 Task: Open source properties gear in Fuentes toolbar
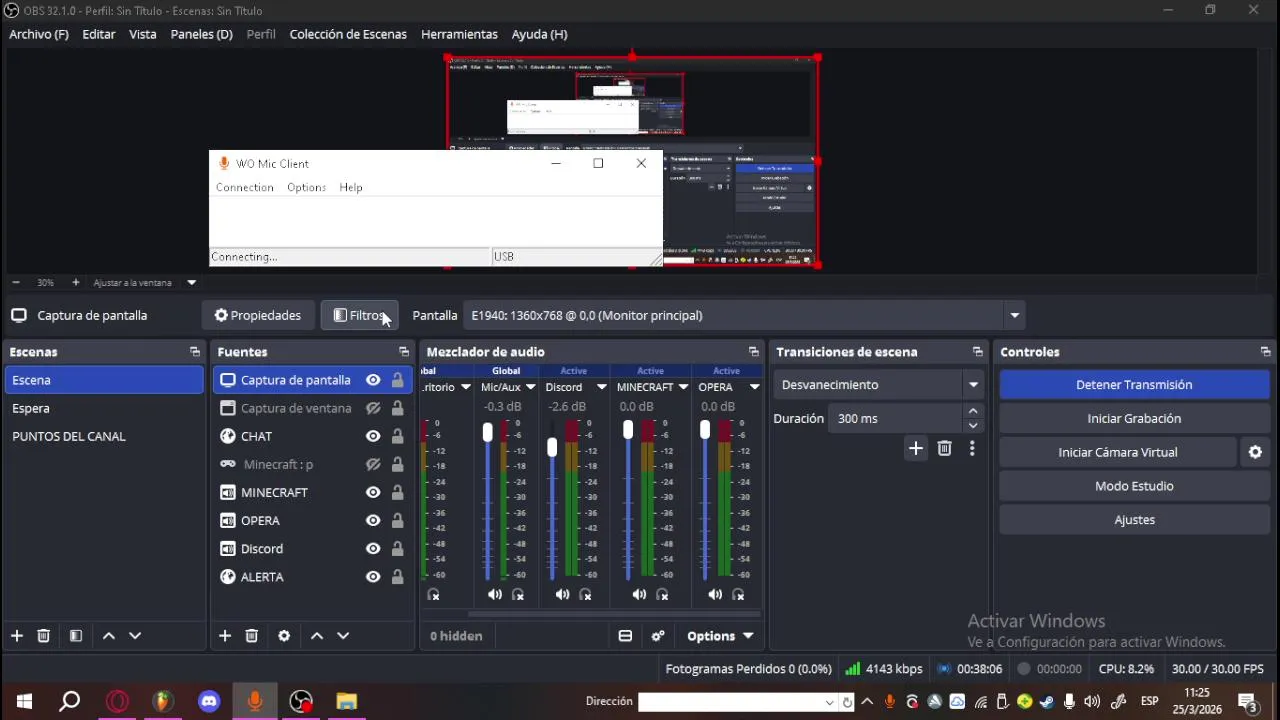284,636
